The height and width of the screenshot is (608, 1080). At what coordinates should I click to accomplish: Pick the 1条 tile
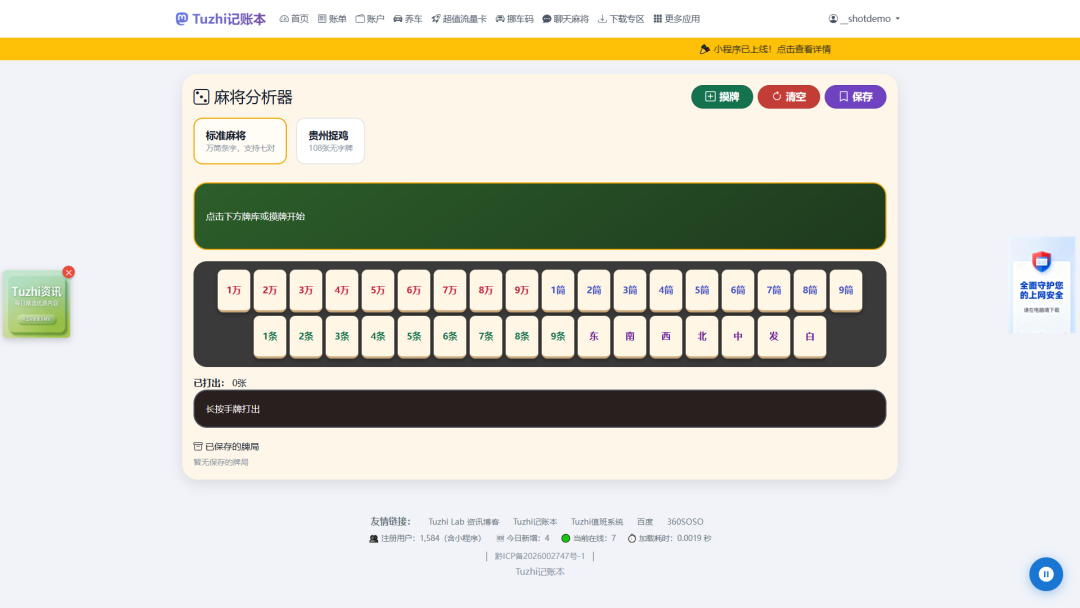270,337
